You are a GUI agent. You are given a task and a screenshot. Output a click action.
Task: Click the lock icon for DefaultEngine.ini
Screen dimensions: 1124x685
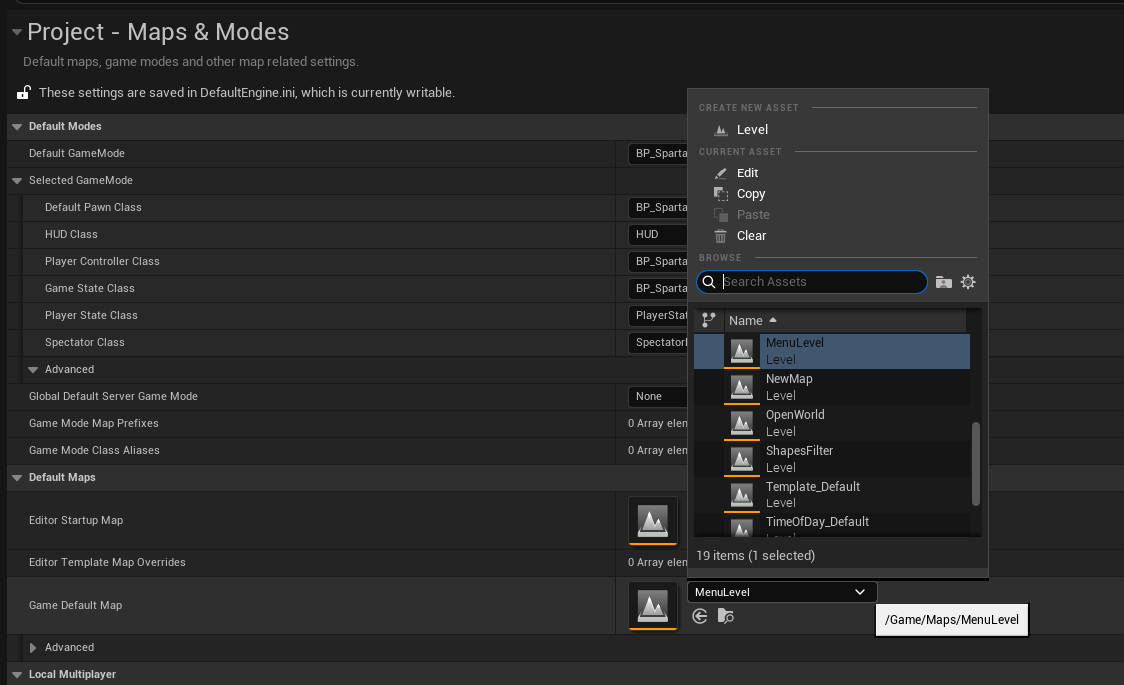tap(24, 92)
